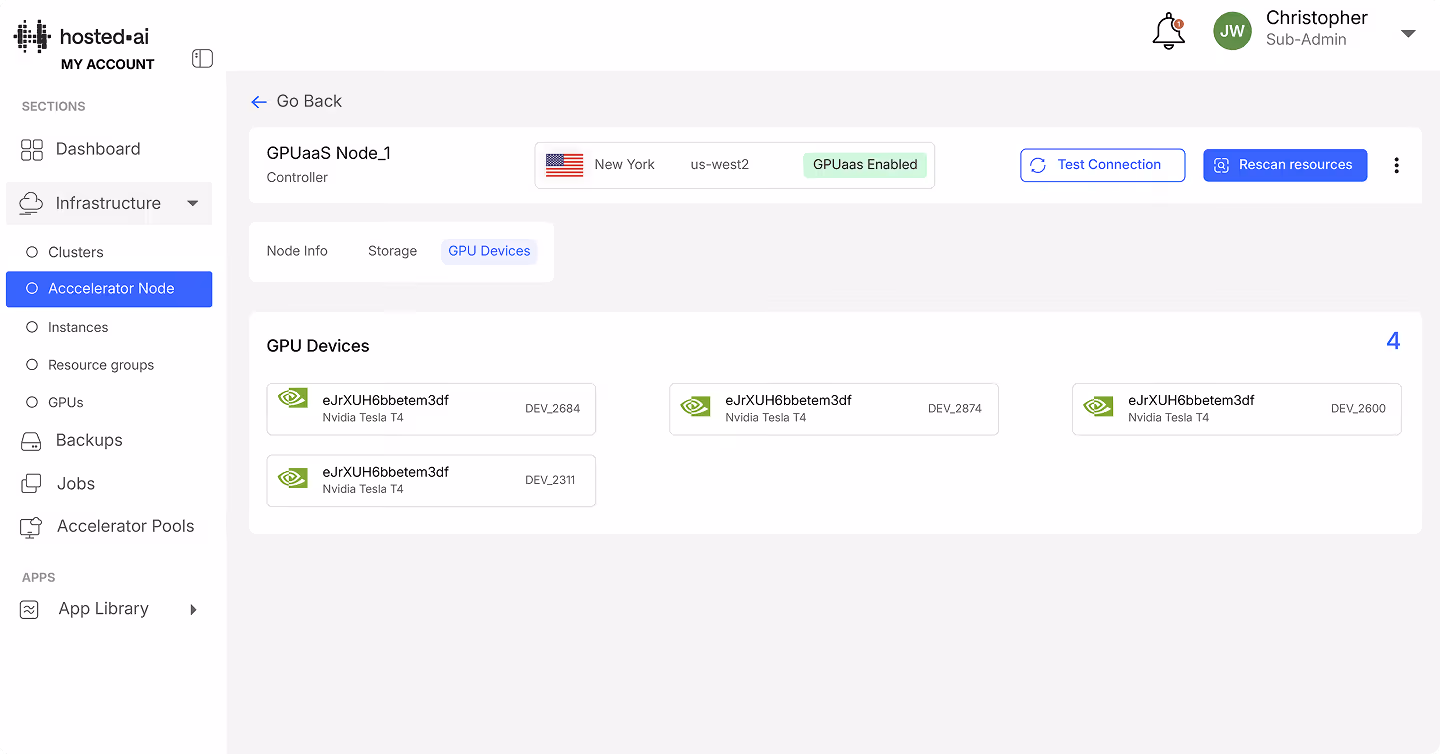Click the Jobs icon
Viewport: 1440px width, 754px height.
[x=31, y=484]
